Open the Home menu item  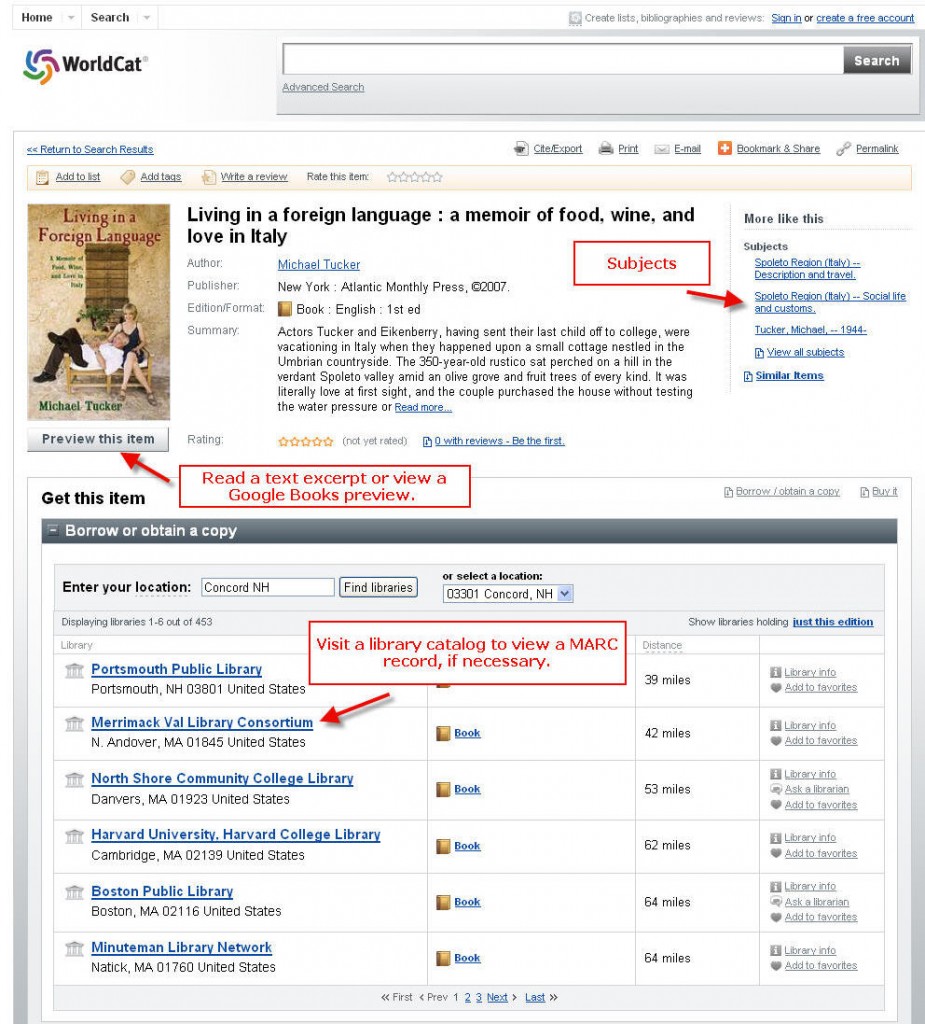[37, 18]
